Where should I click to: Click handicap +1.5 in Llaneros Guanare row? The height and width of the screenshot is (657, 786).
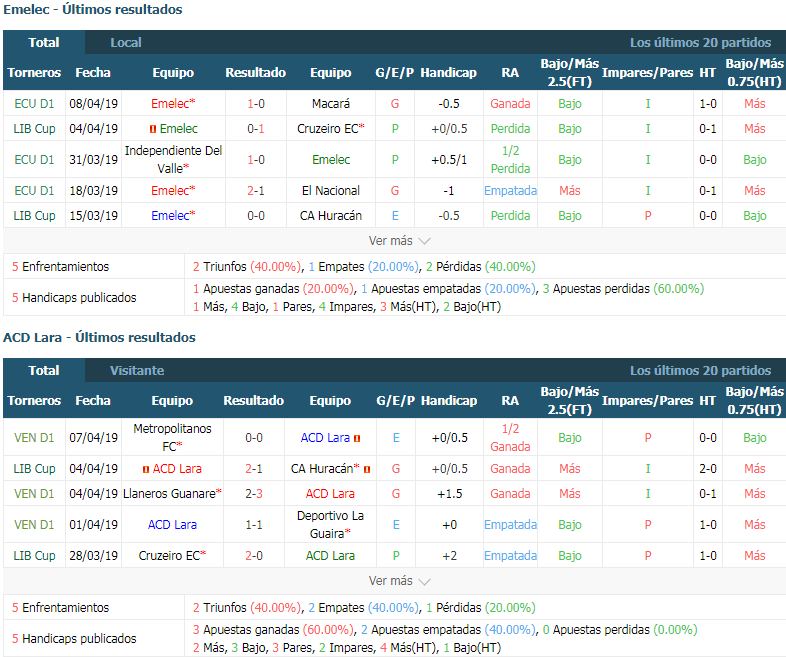pyautogui.click(x=450, y=494)
